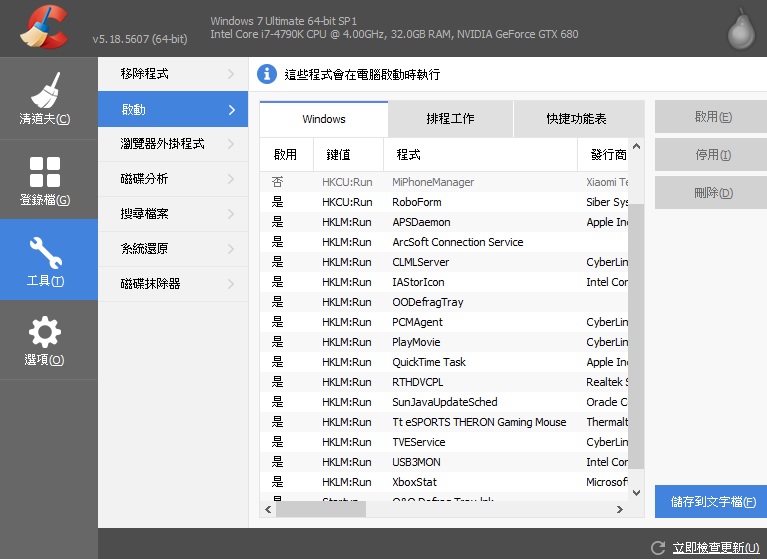This screenshot has height=559, width=767.
Task: Click the vertical scrollbar thumb
Action: coord(636,336)
